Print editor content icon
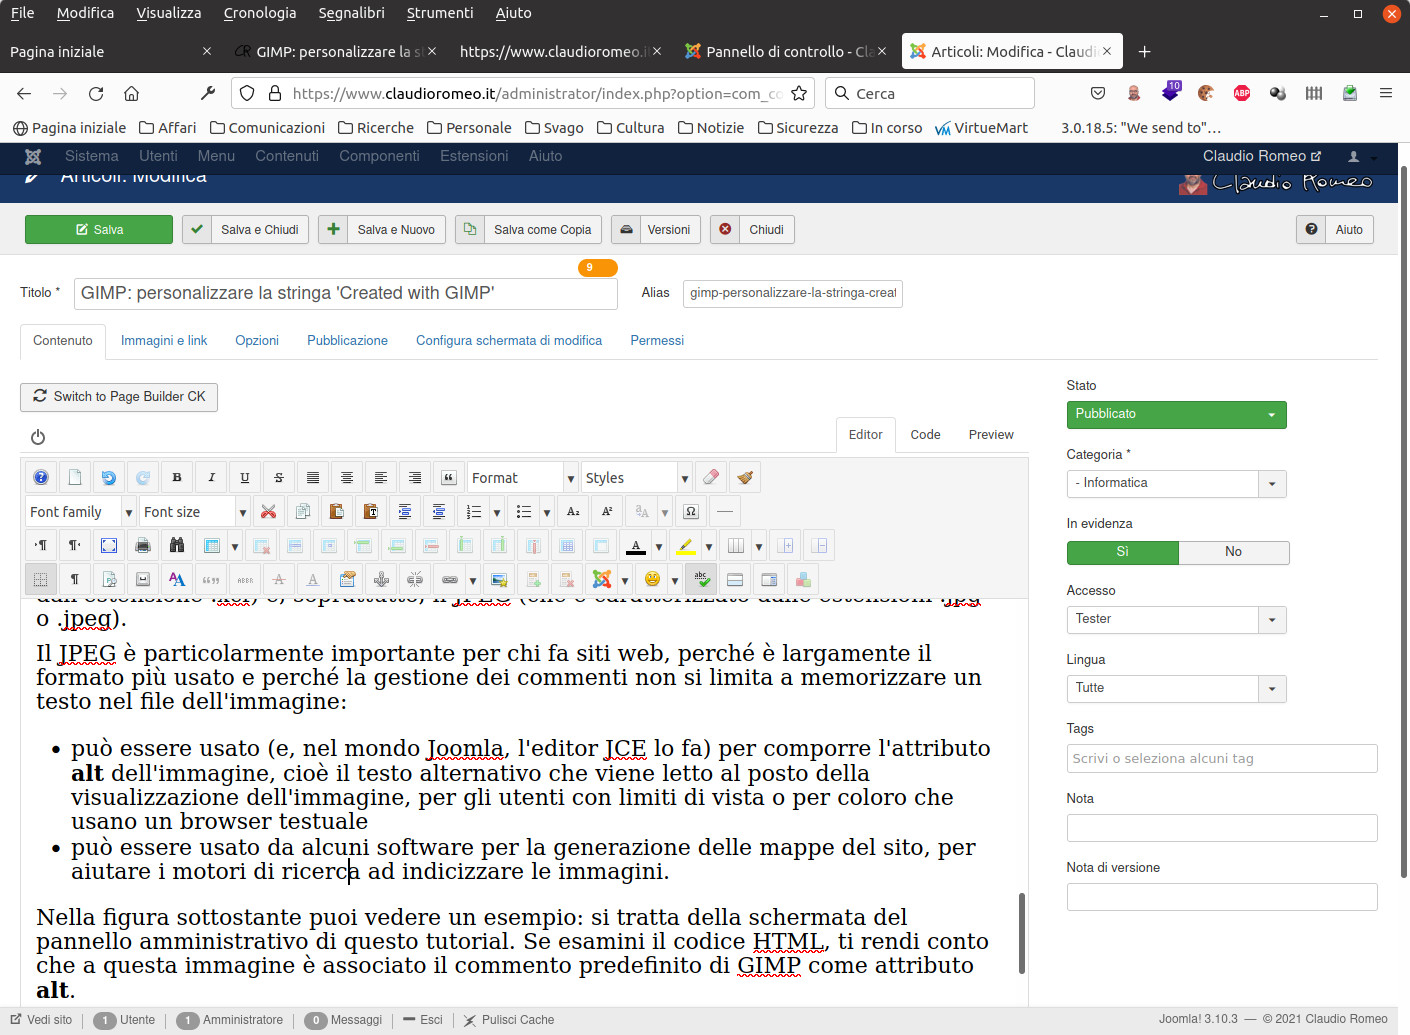The width and height of the screenshot is (1410, 1035). [143, 545]
